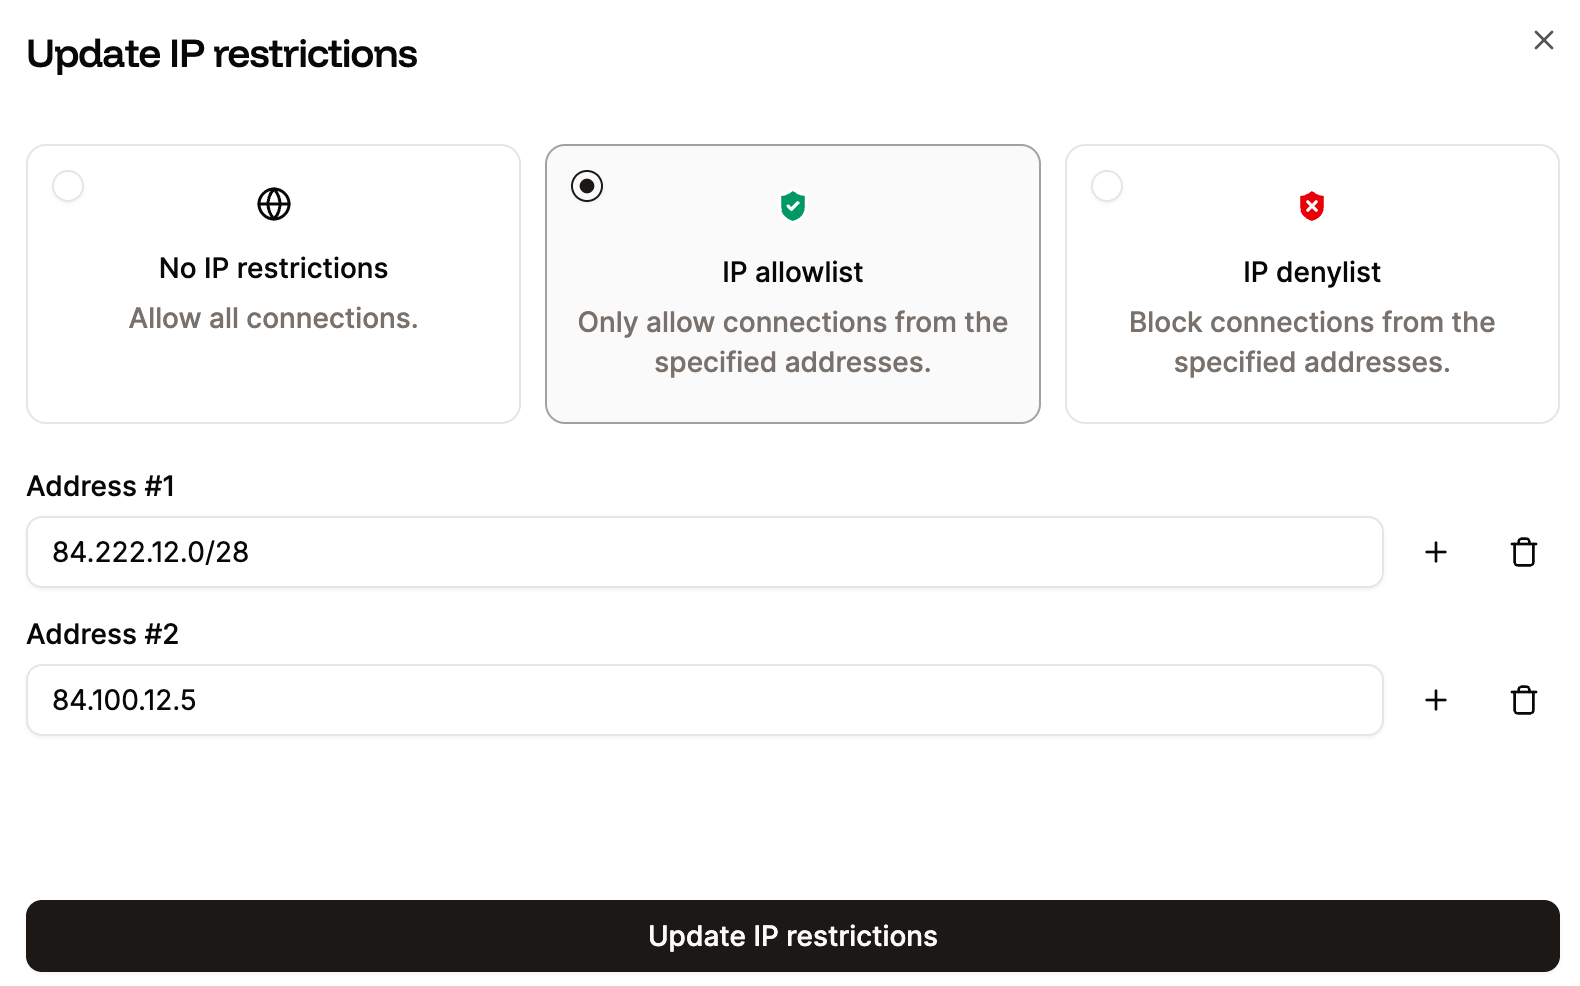Click the green shield icon on IP allowlist
Viewport: 1580px width, 986px height.
[x=792, y=205]
